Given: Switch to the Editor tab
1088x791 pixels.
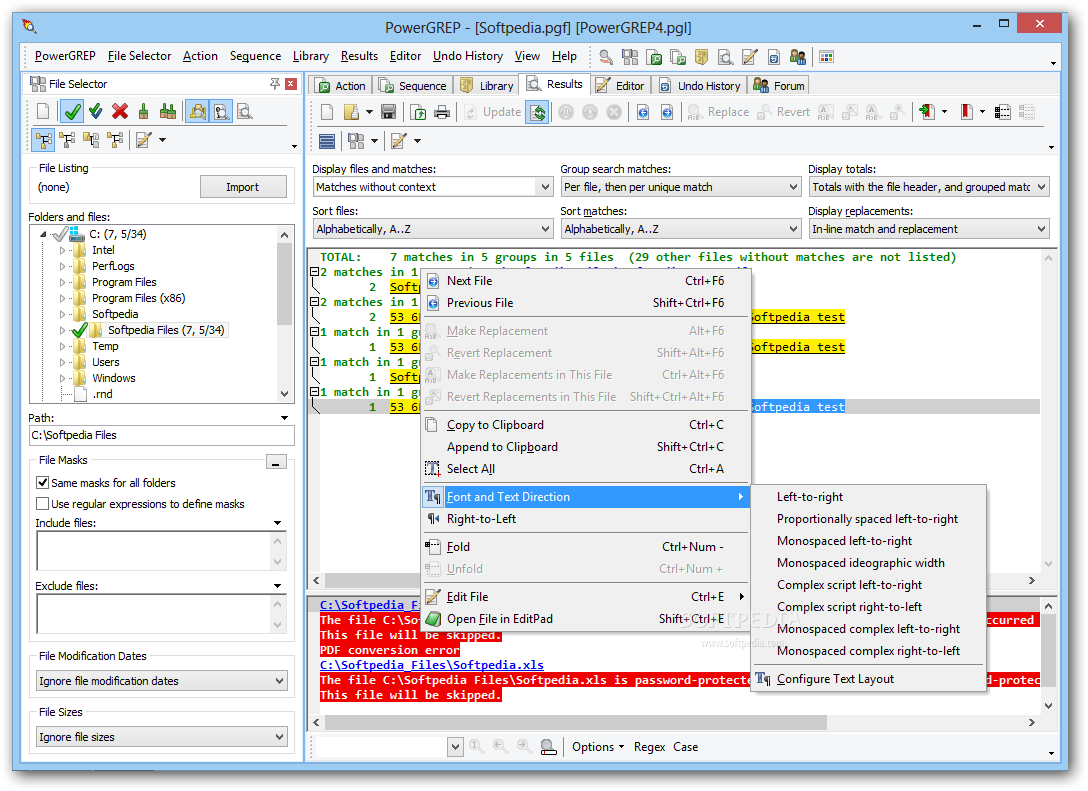Looking at the screenshot, I should (x=621, y=85).
